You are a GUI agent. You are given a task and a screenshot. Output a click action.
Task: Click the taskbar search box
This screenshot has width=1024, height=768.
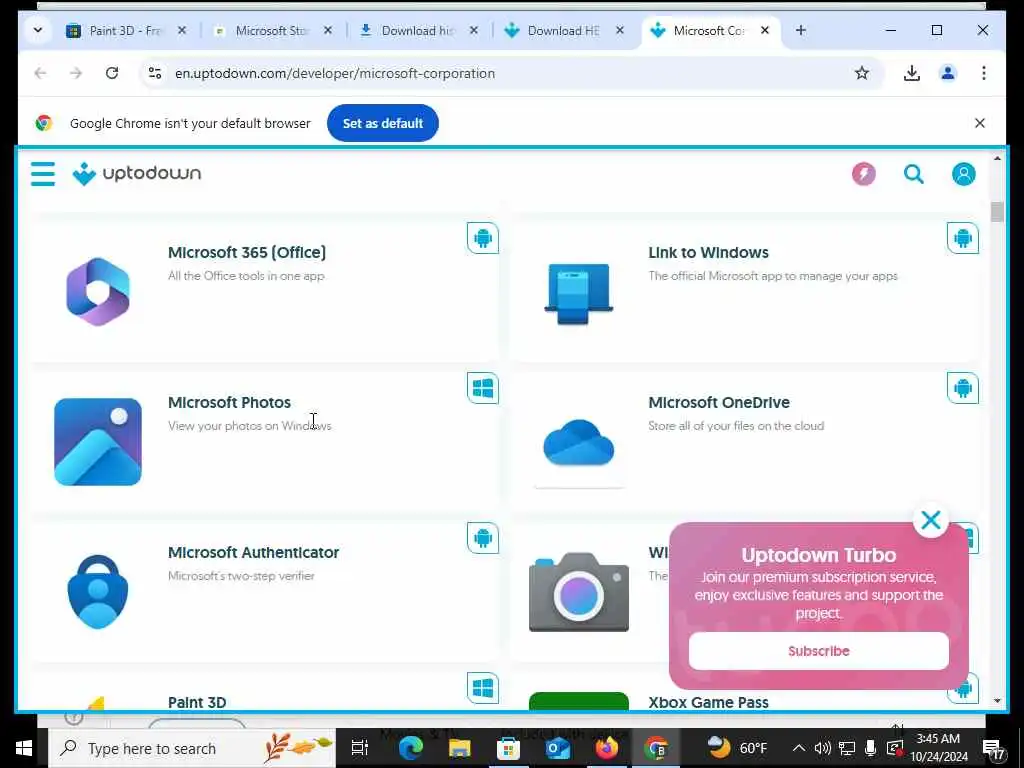[x=192, y=748]
